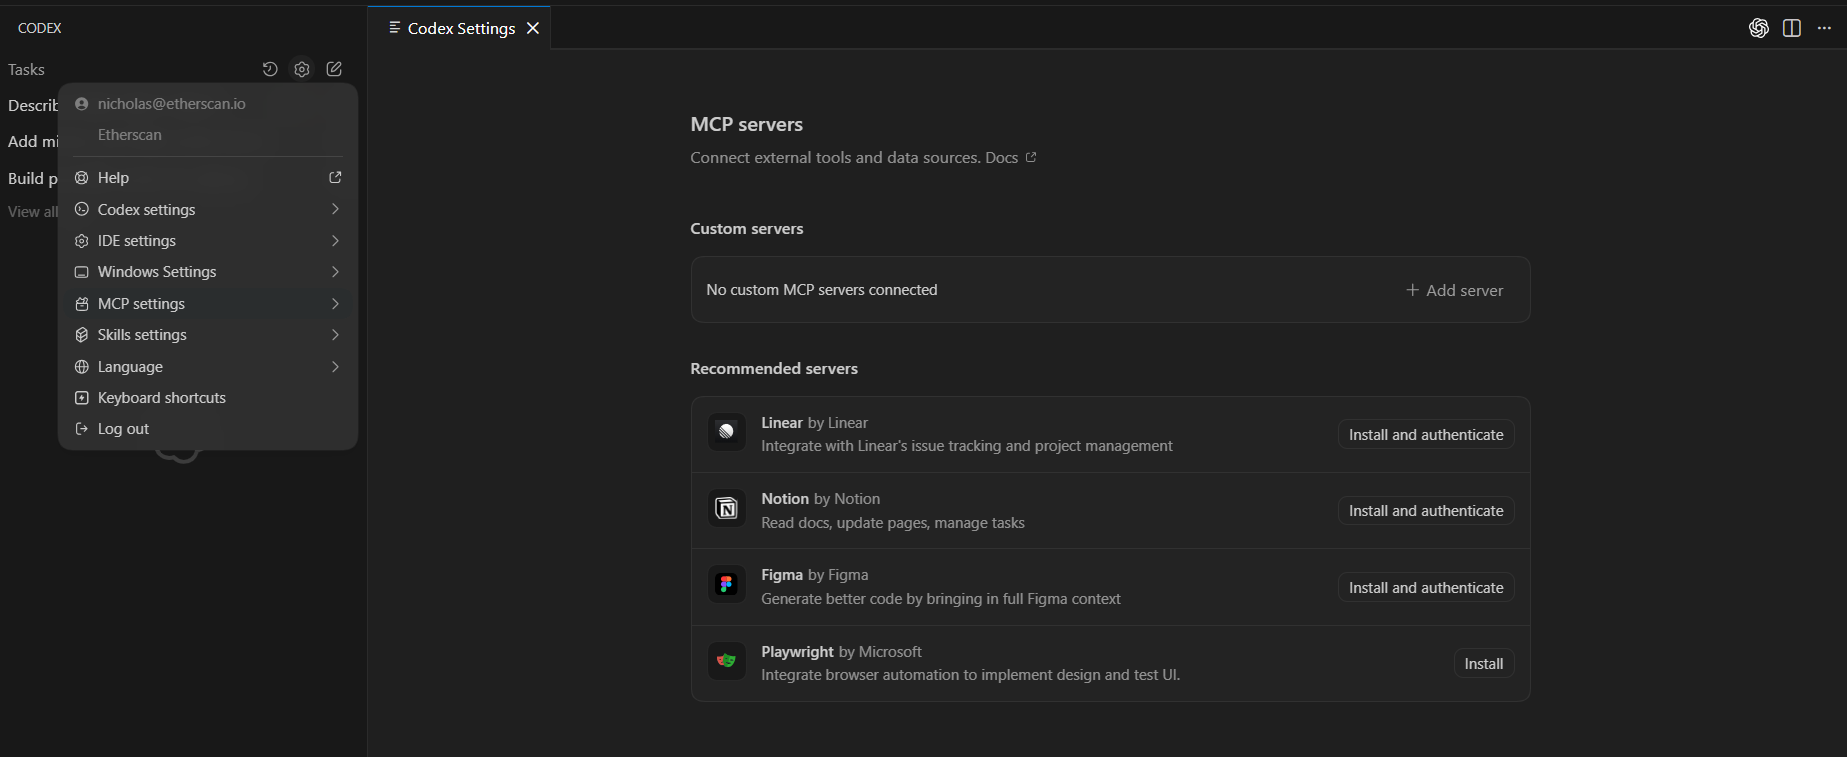Install the Playwright server
This screenshot has height=757, width=1847.
pos(1484,664)
